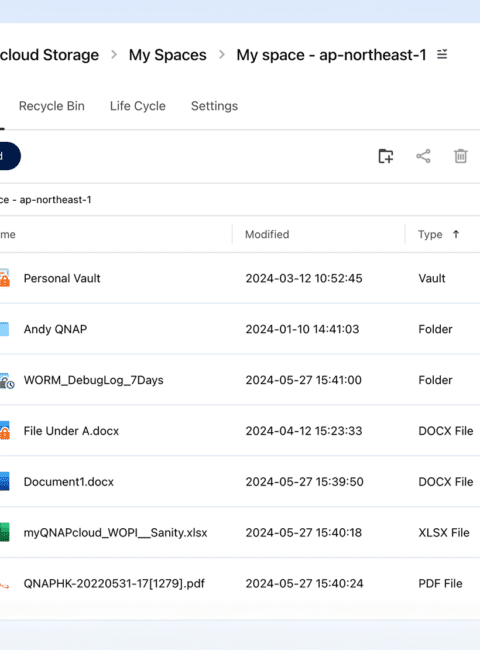This screenshot has height=650, width=480.
Task: Click the dark blue upload button
Action: (x=10, y=156)
